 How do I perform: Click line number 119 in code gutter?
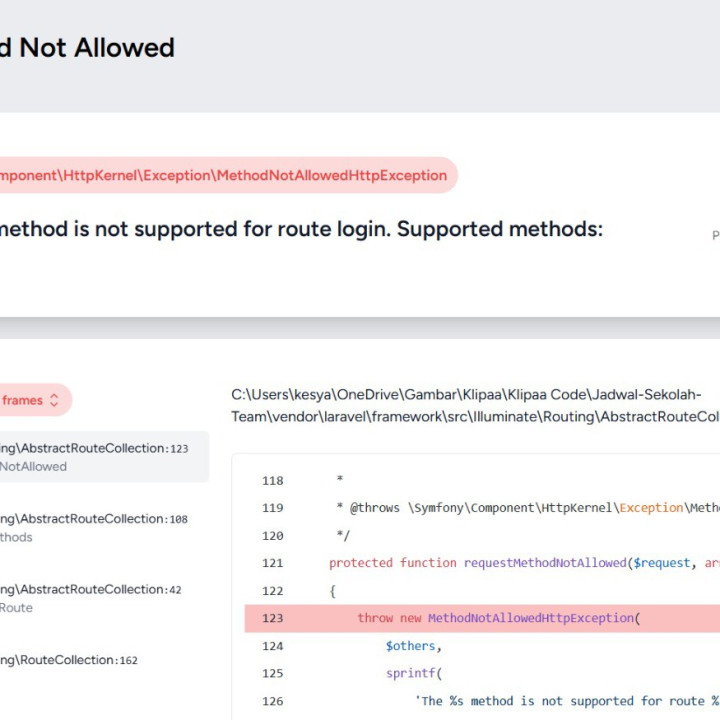[x=272, y=508]
